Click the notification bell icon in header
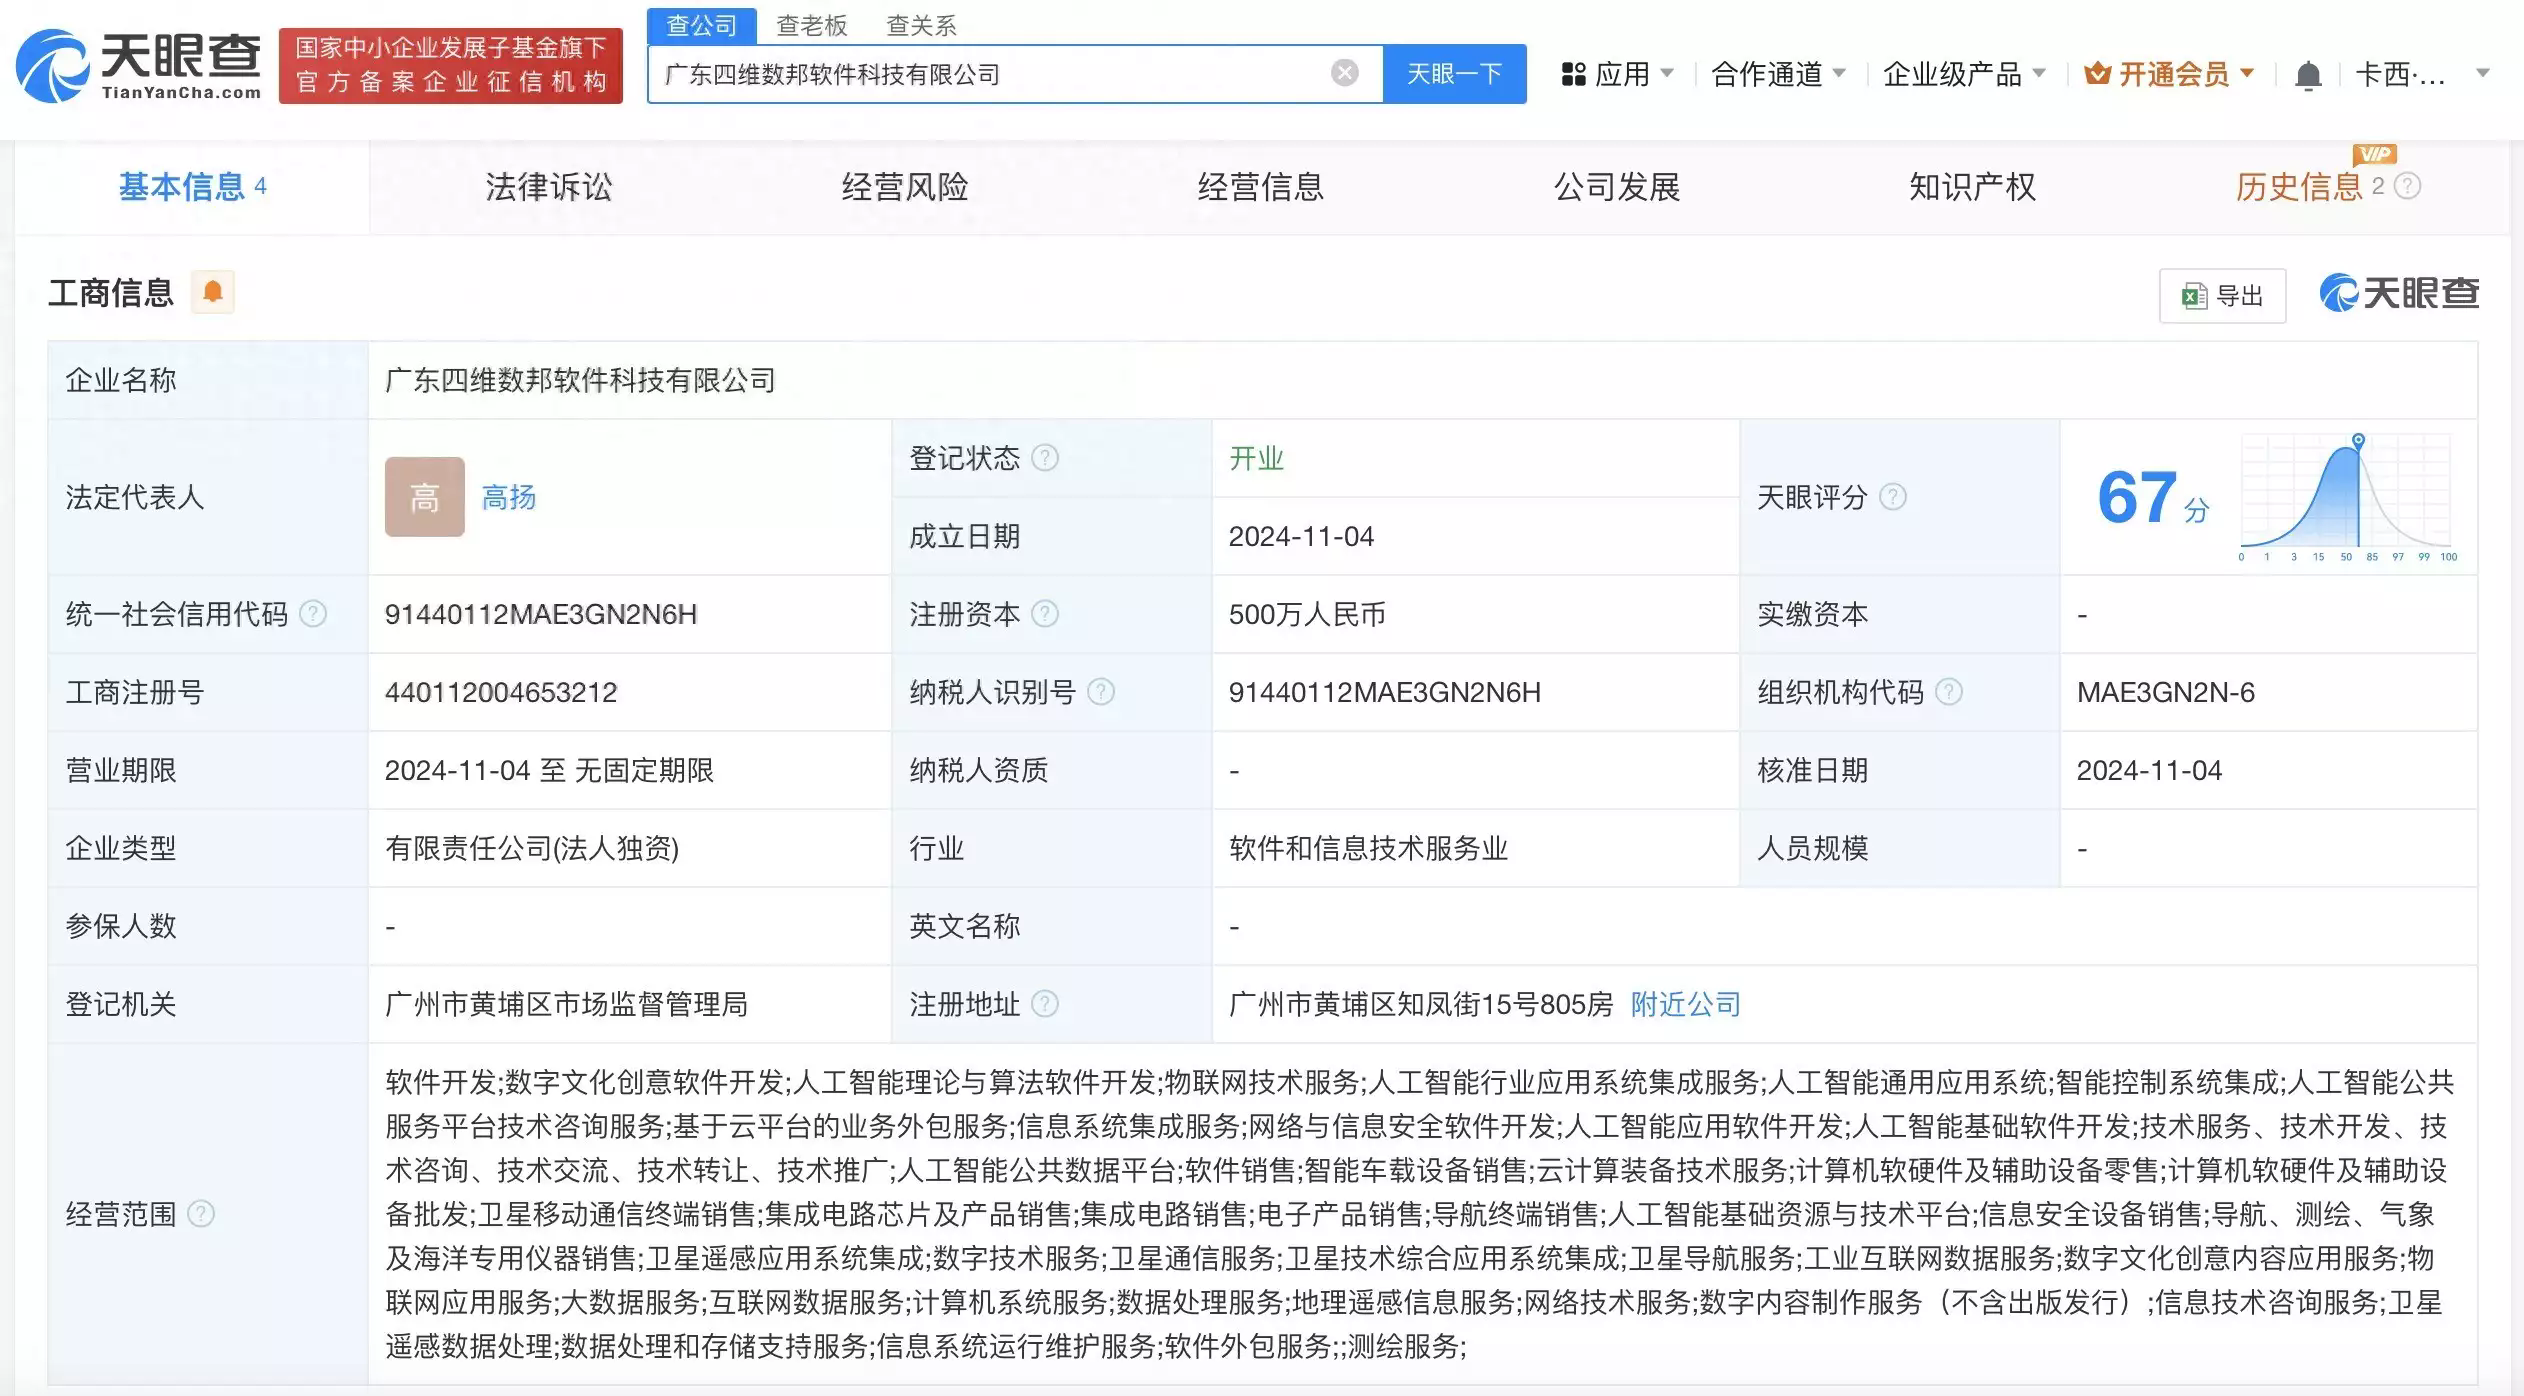This screenshot has height=1396, width=2524. pyautogui.click(x=2307, y=75)
